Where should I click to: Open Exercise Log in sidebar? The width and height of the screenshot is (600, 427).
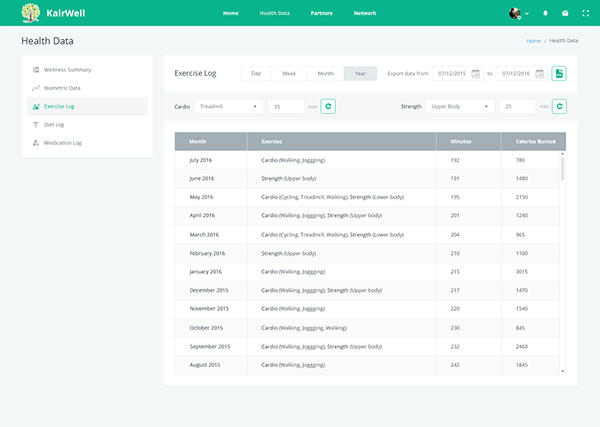(x=87, y=106)
